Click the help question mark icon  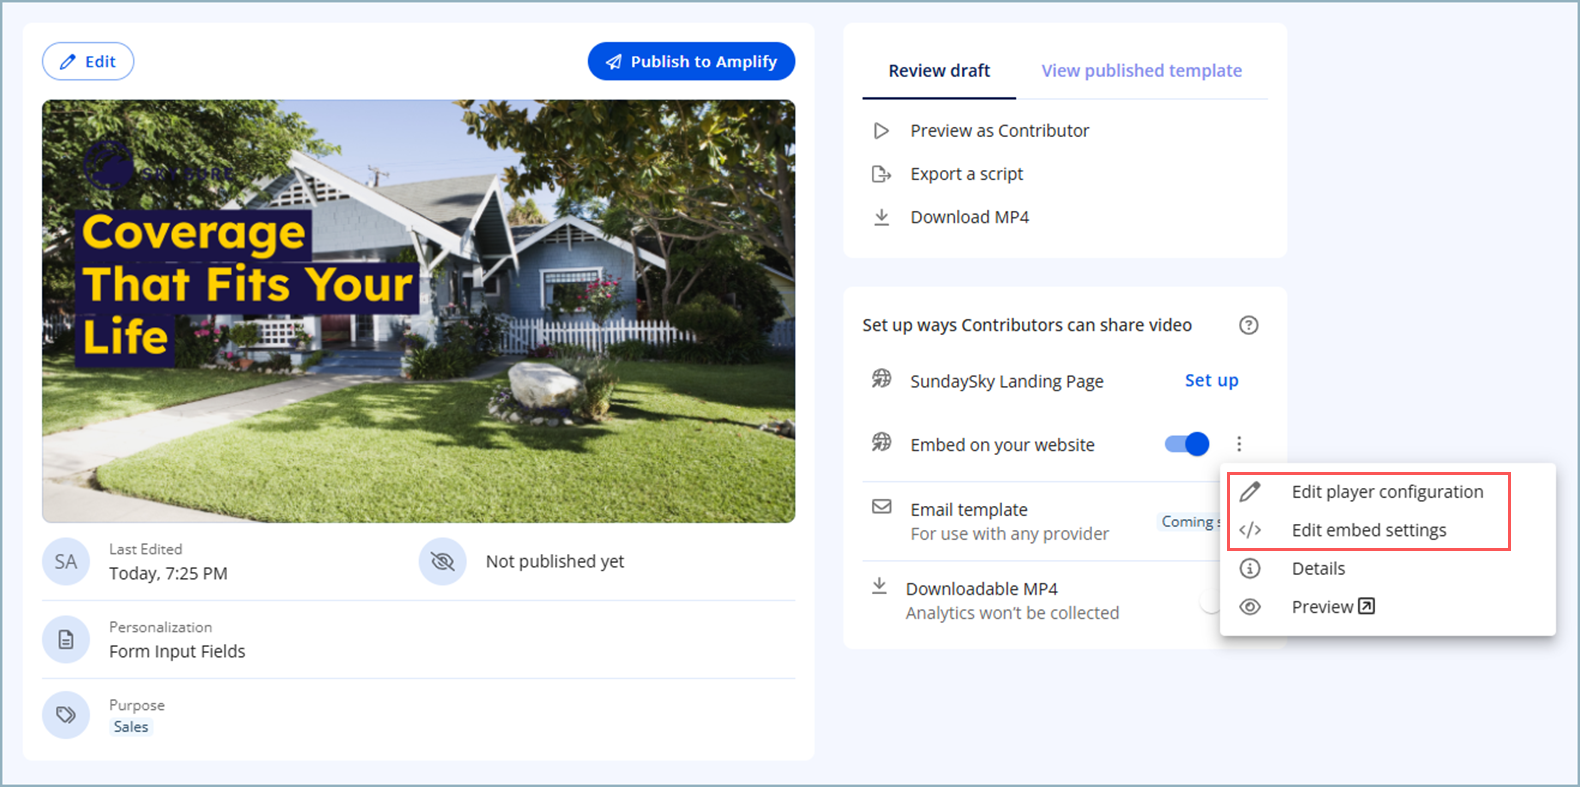pyautogui.click(x=1248, y=325)
